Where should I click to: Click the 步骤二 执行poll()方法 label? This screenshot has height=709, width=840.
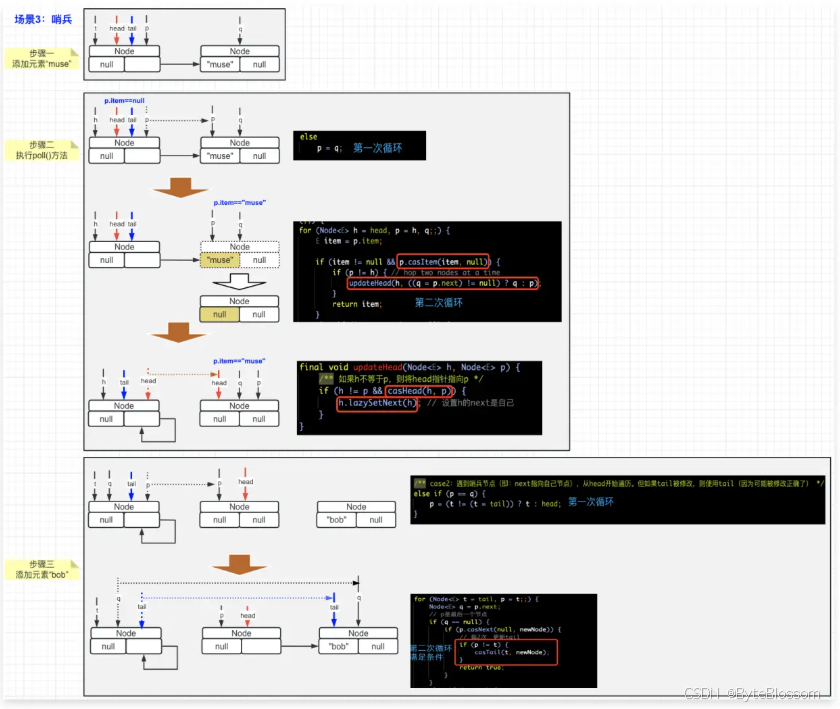[42, 150]
